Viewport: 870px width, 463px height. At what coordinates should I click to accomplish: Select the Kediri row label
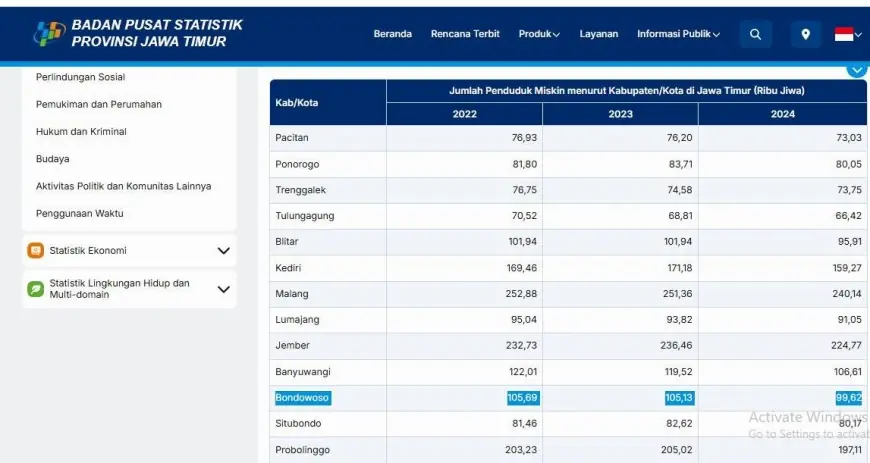[288, 268]
